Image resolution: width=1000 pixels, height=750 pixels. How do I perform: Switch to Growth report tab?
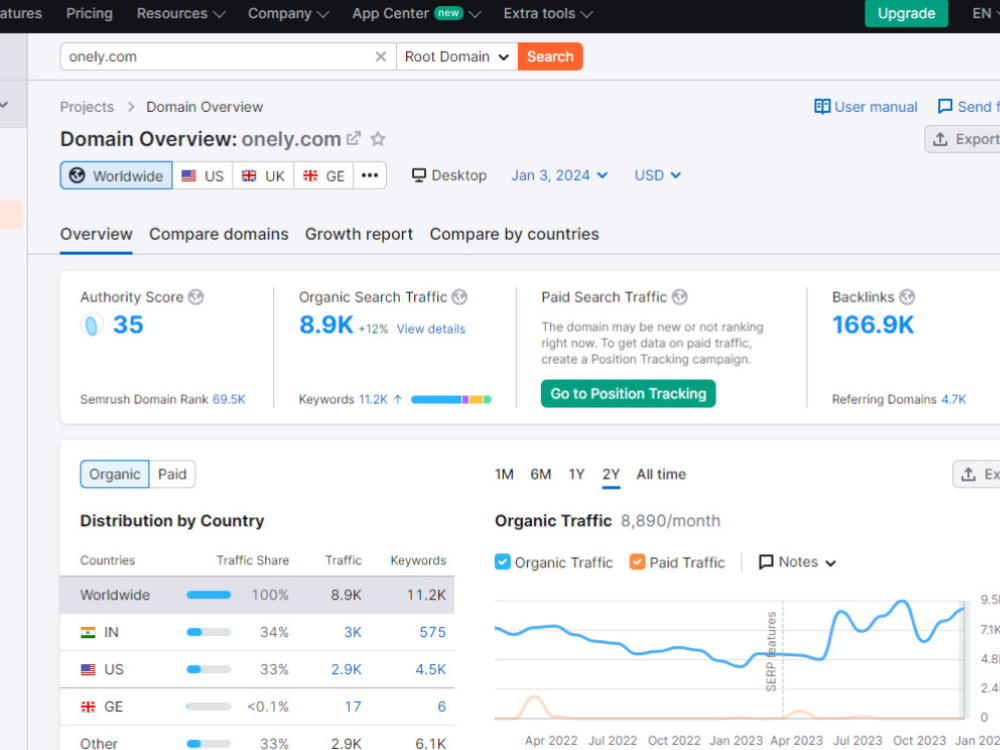click(x=359, y=234)
